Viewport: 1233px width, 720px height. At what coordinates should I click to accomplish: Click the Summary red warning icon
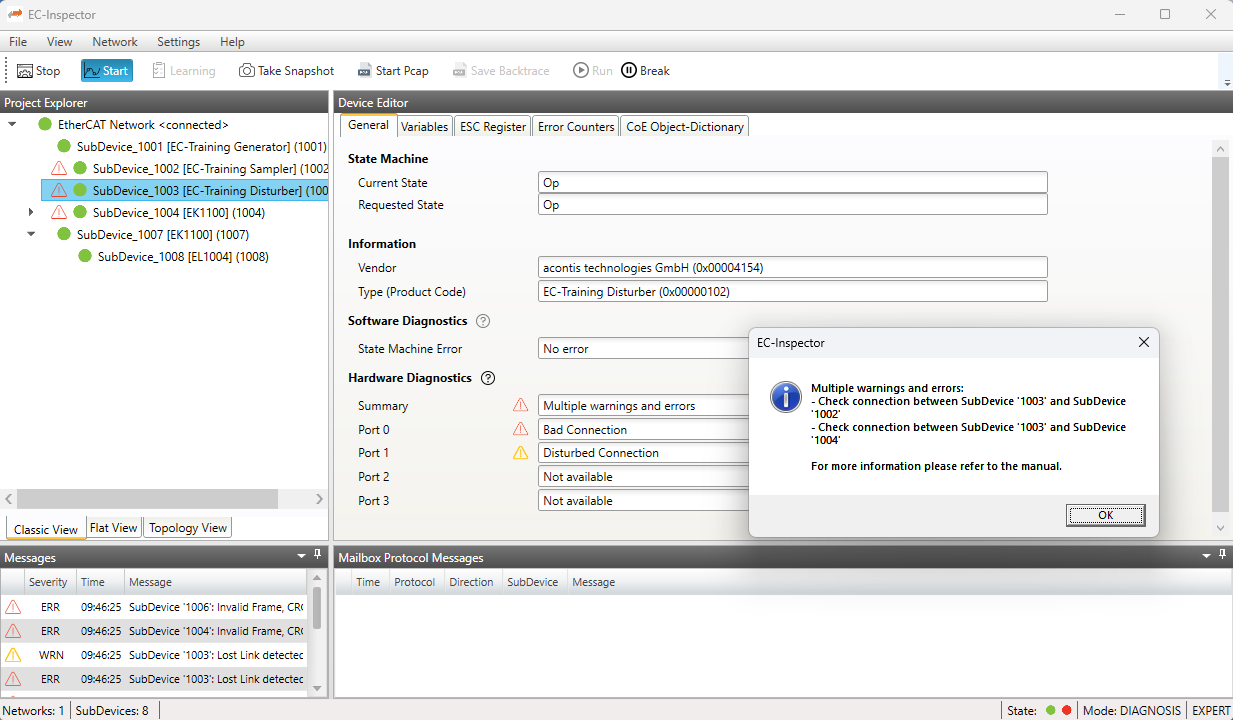tap(520, 405)
